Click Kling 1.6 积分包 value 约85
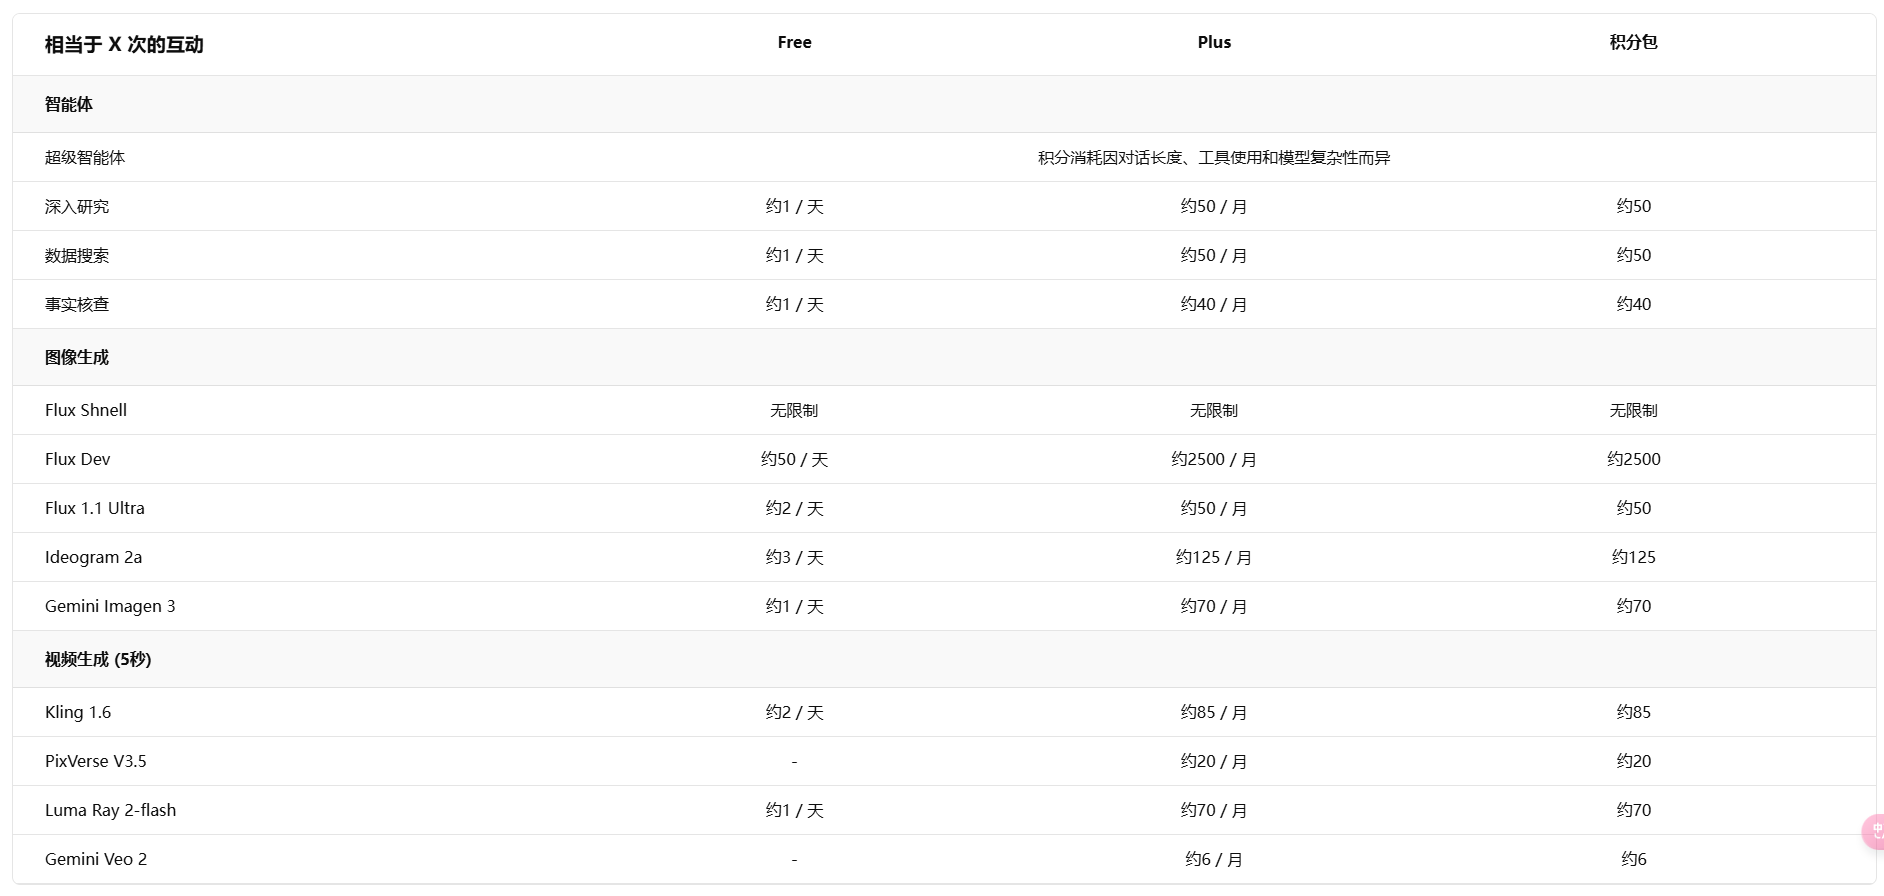The width and height of the screenshot is (1884, 896). (1633, 712)
